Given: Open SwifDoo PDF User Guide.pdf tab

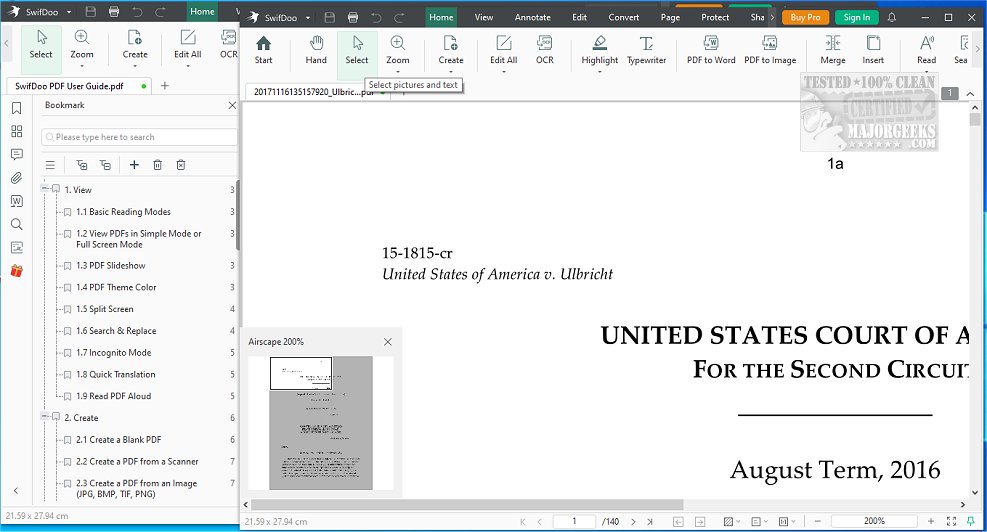Looking at the screenshot, I should [79, 86].
